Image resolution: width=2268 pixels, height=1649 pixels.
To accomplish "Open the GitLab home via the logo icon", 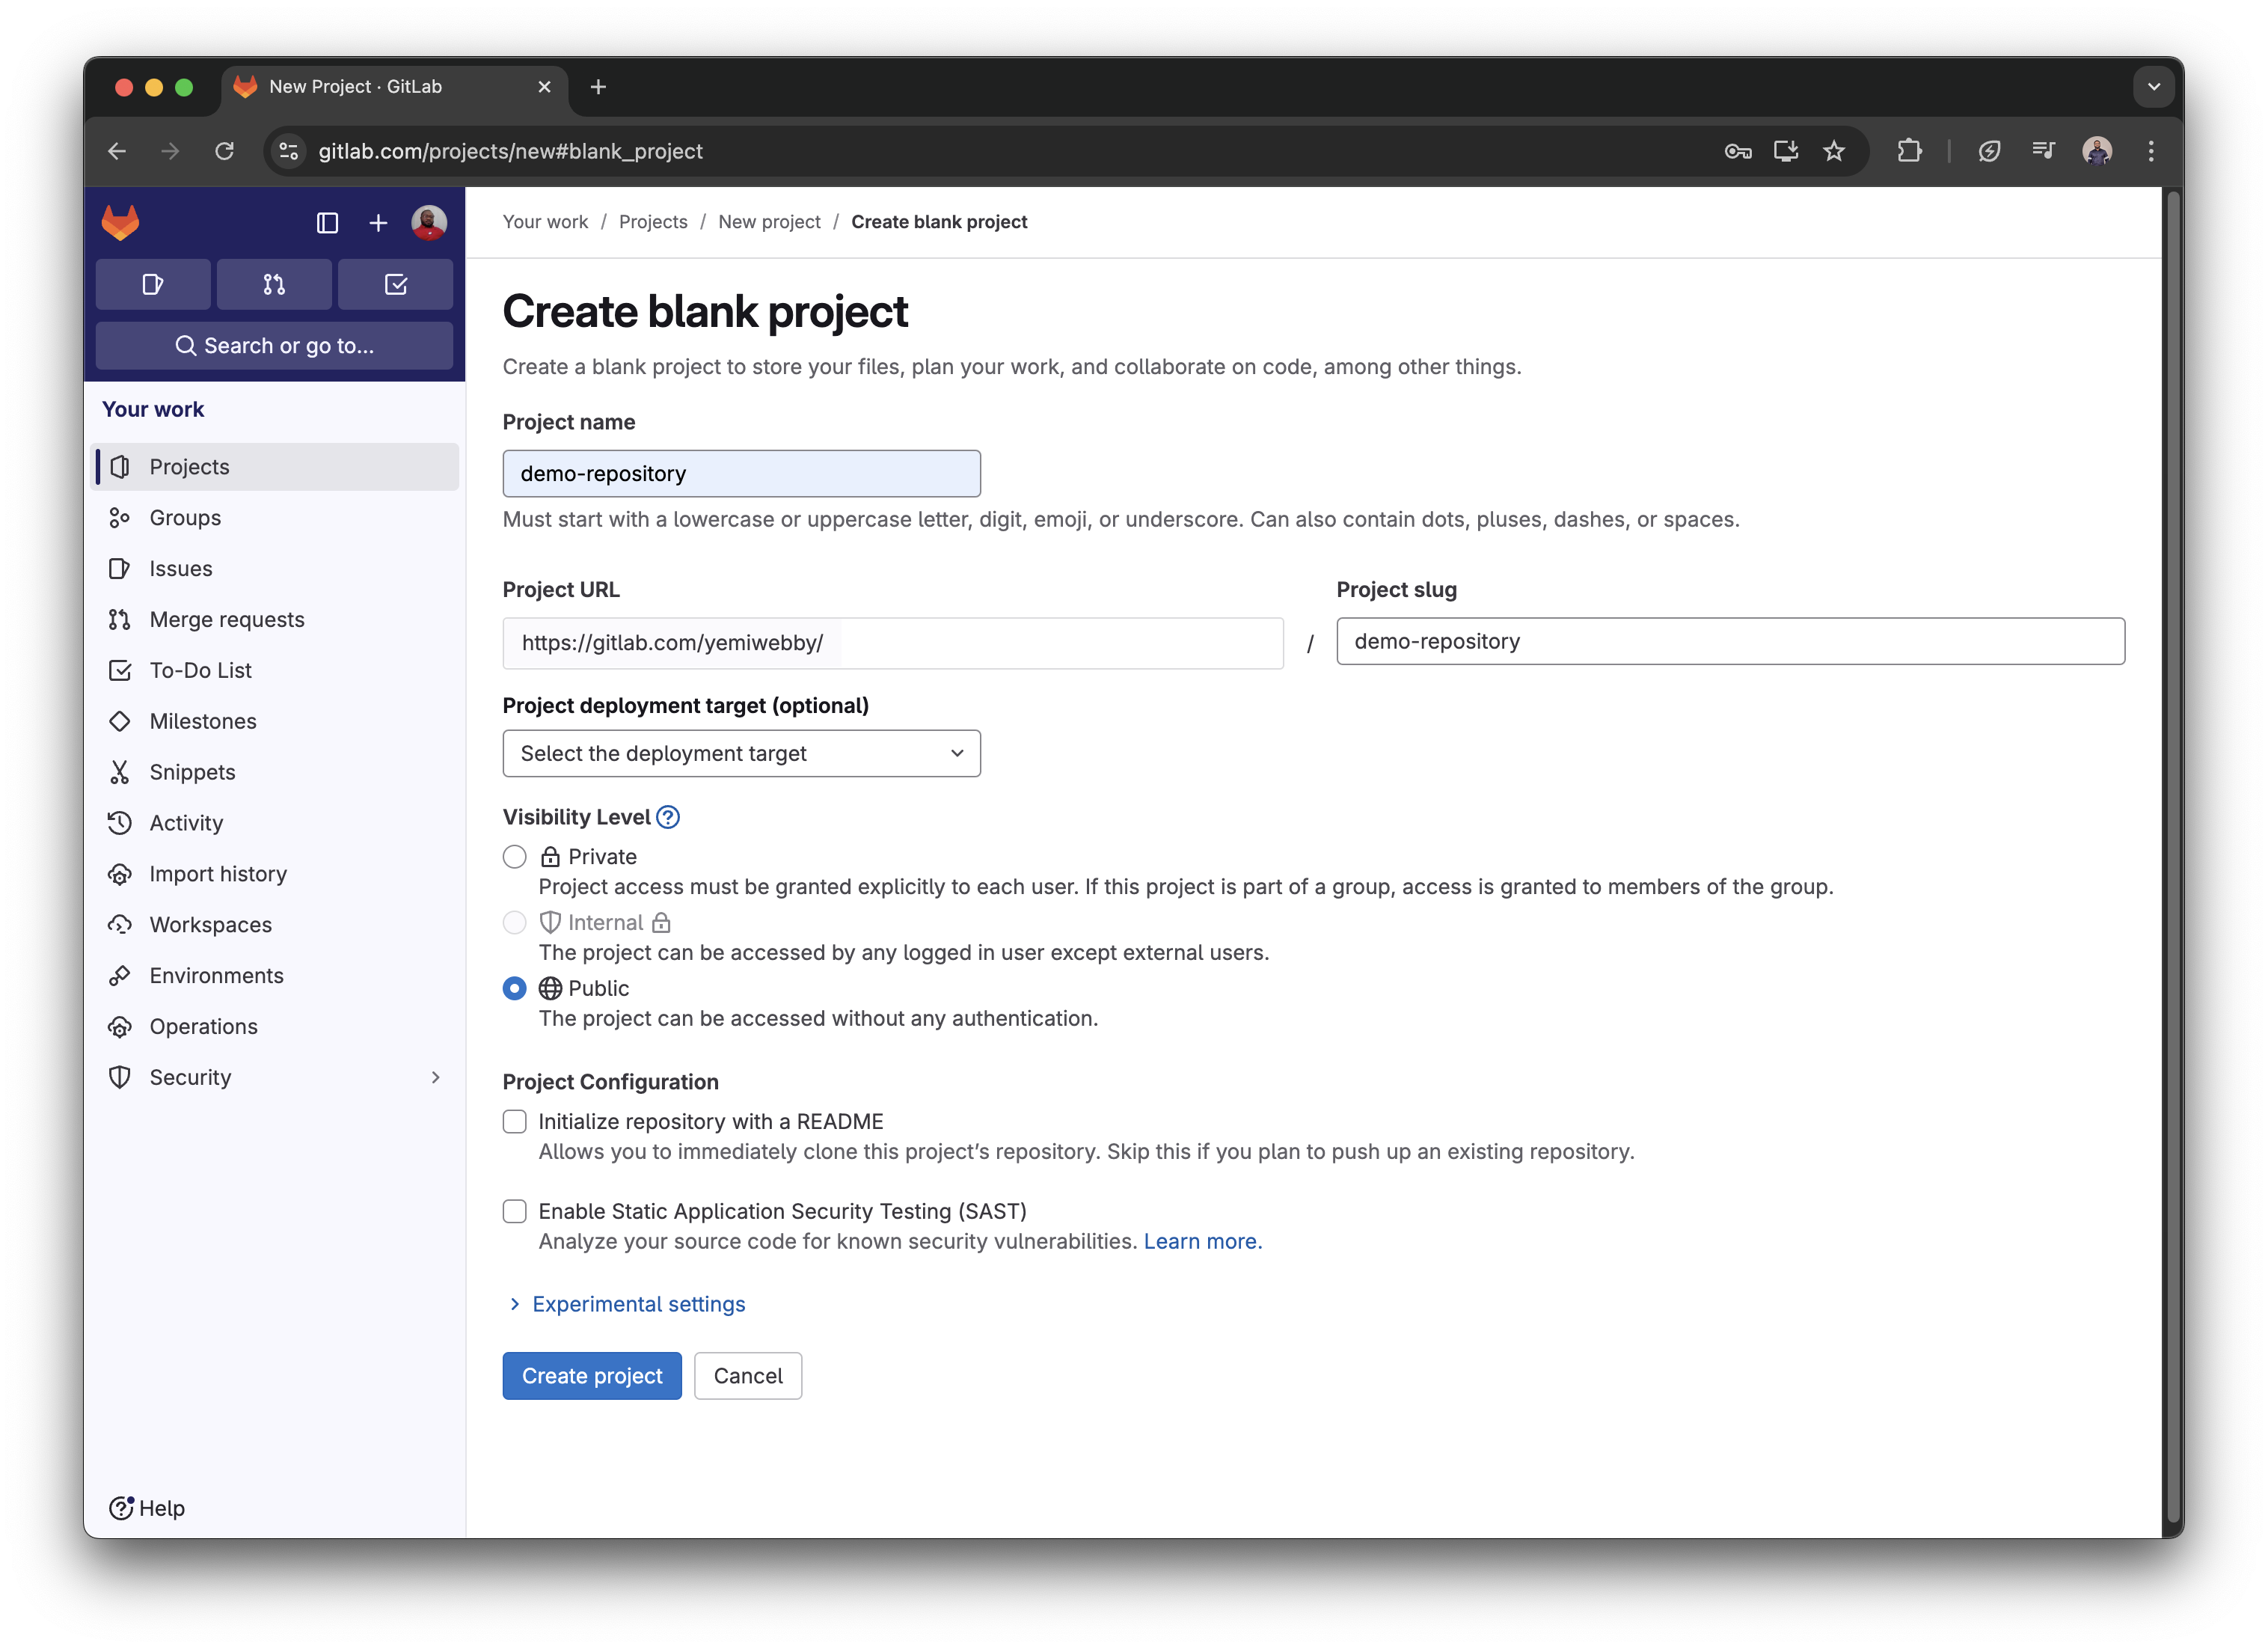I will click(x=120, y=222).
